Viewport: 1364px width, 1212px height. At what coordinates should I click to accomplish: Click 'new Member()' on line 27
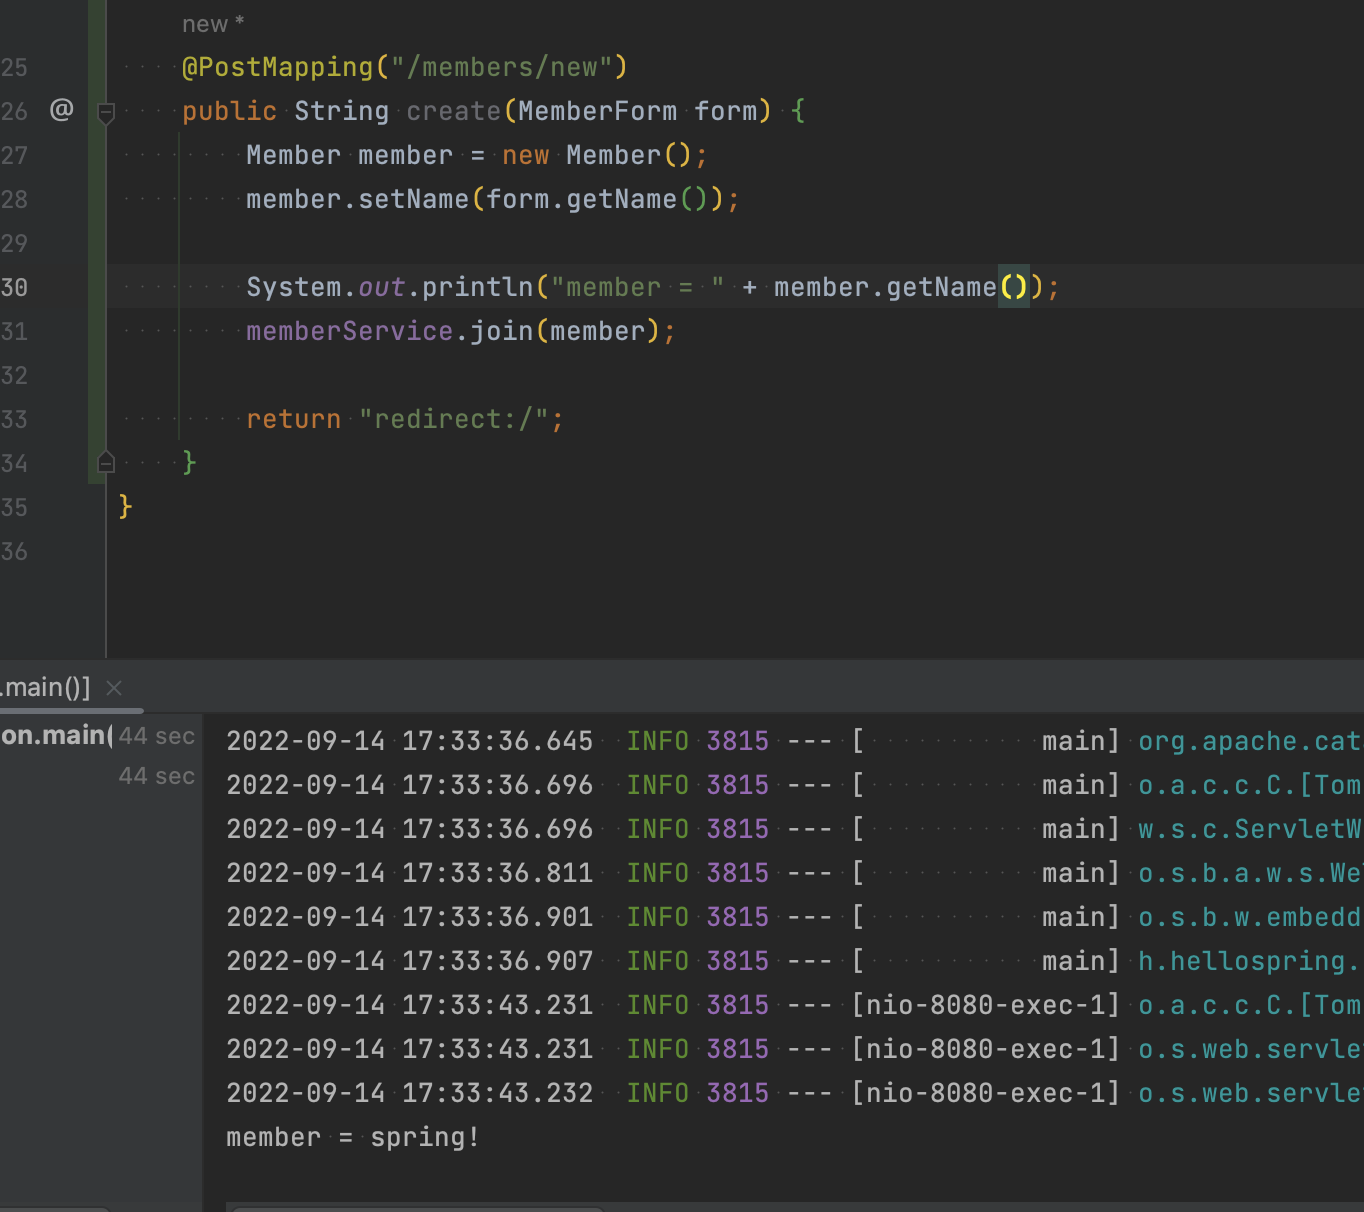point(597,155)
